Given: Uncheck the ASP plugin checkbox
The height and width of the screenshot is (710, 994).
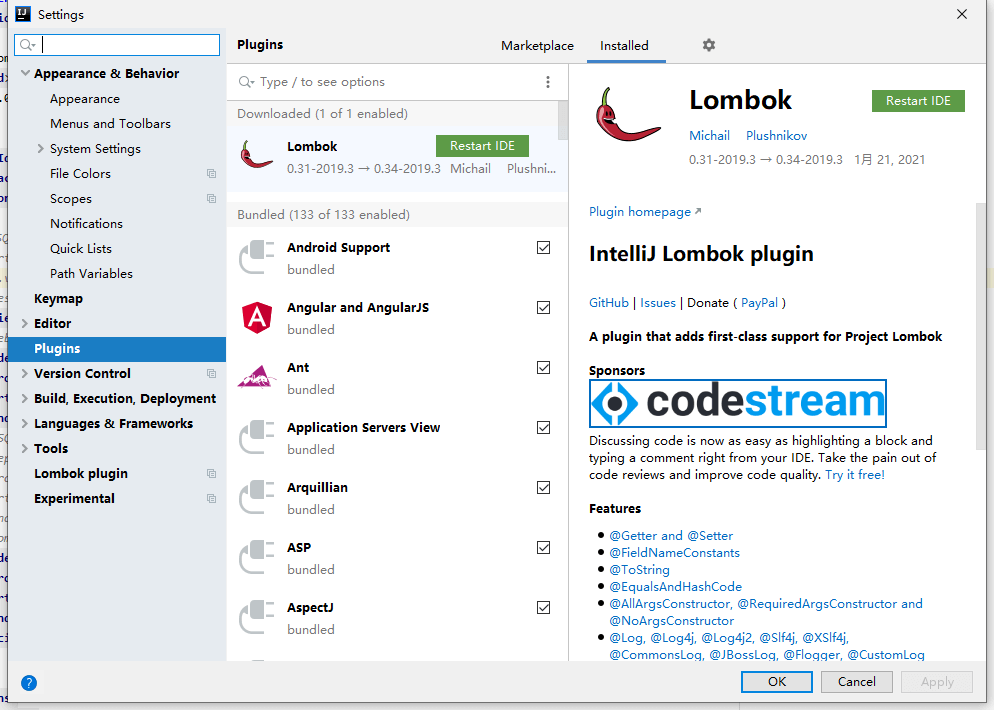Looking at the screenshot, I should pyautogui.click(x=543, y=548).
